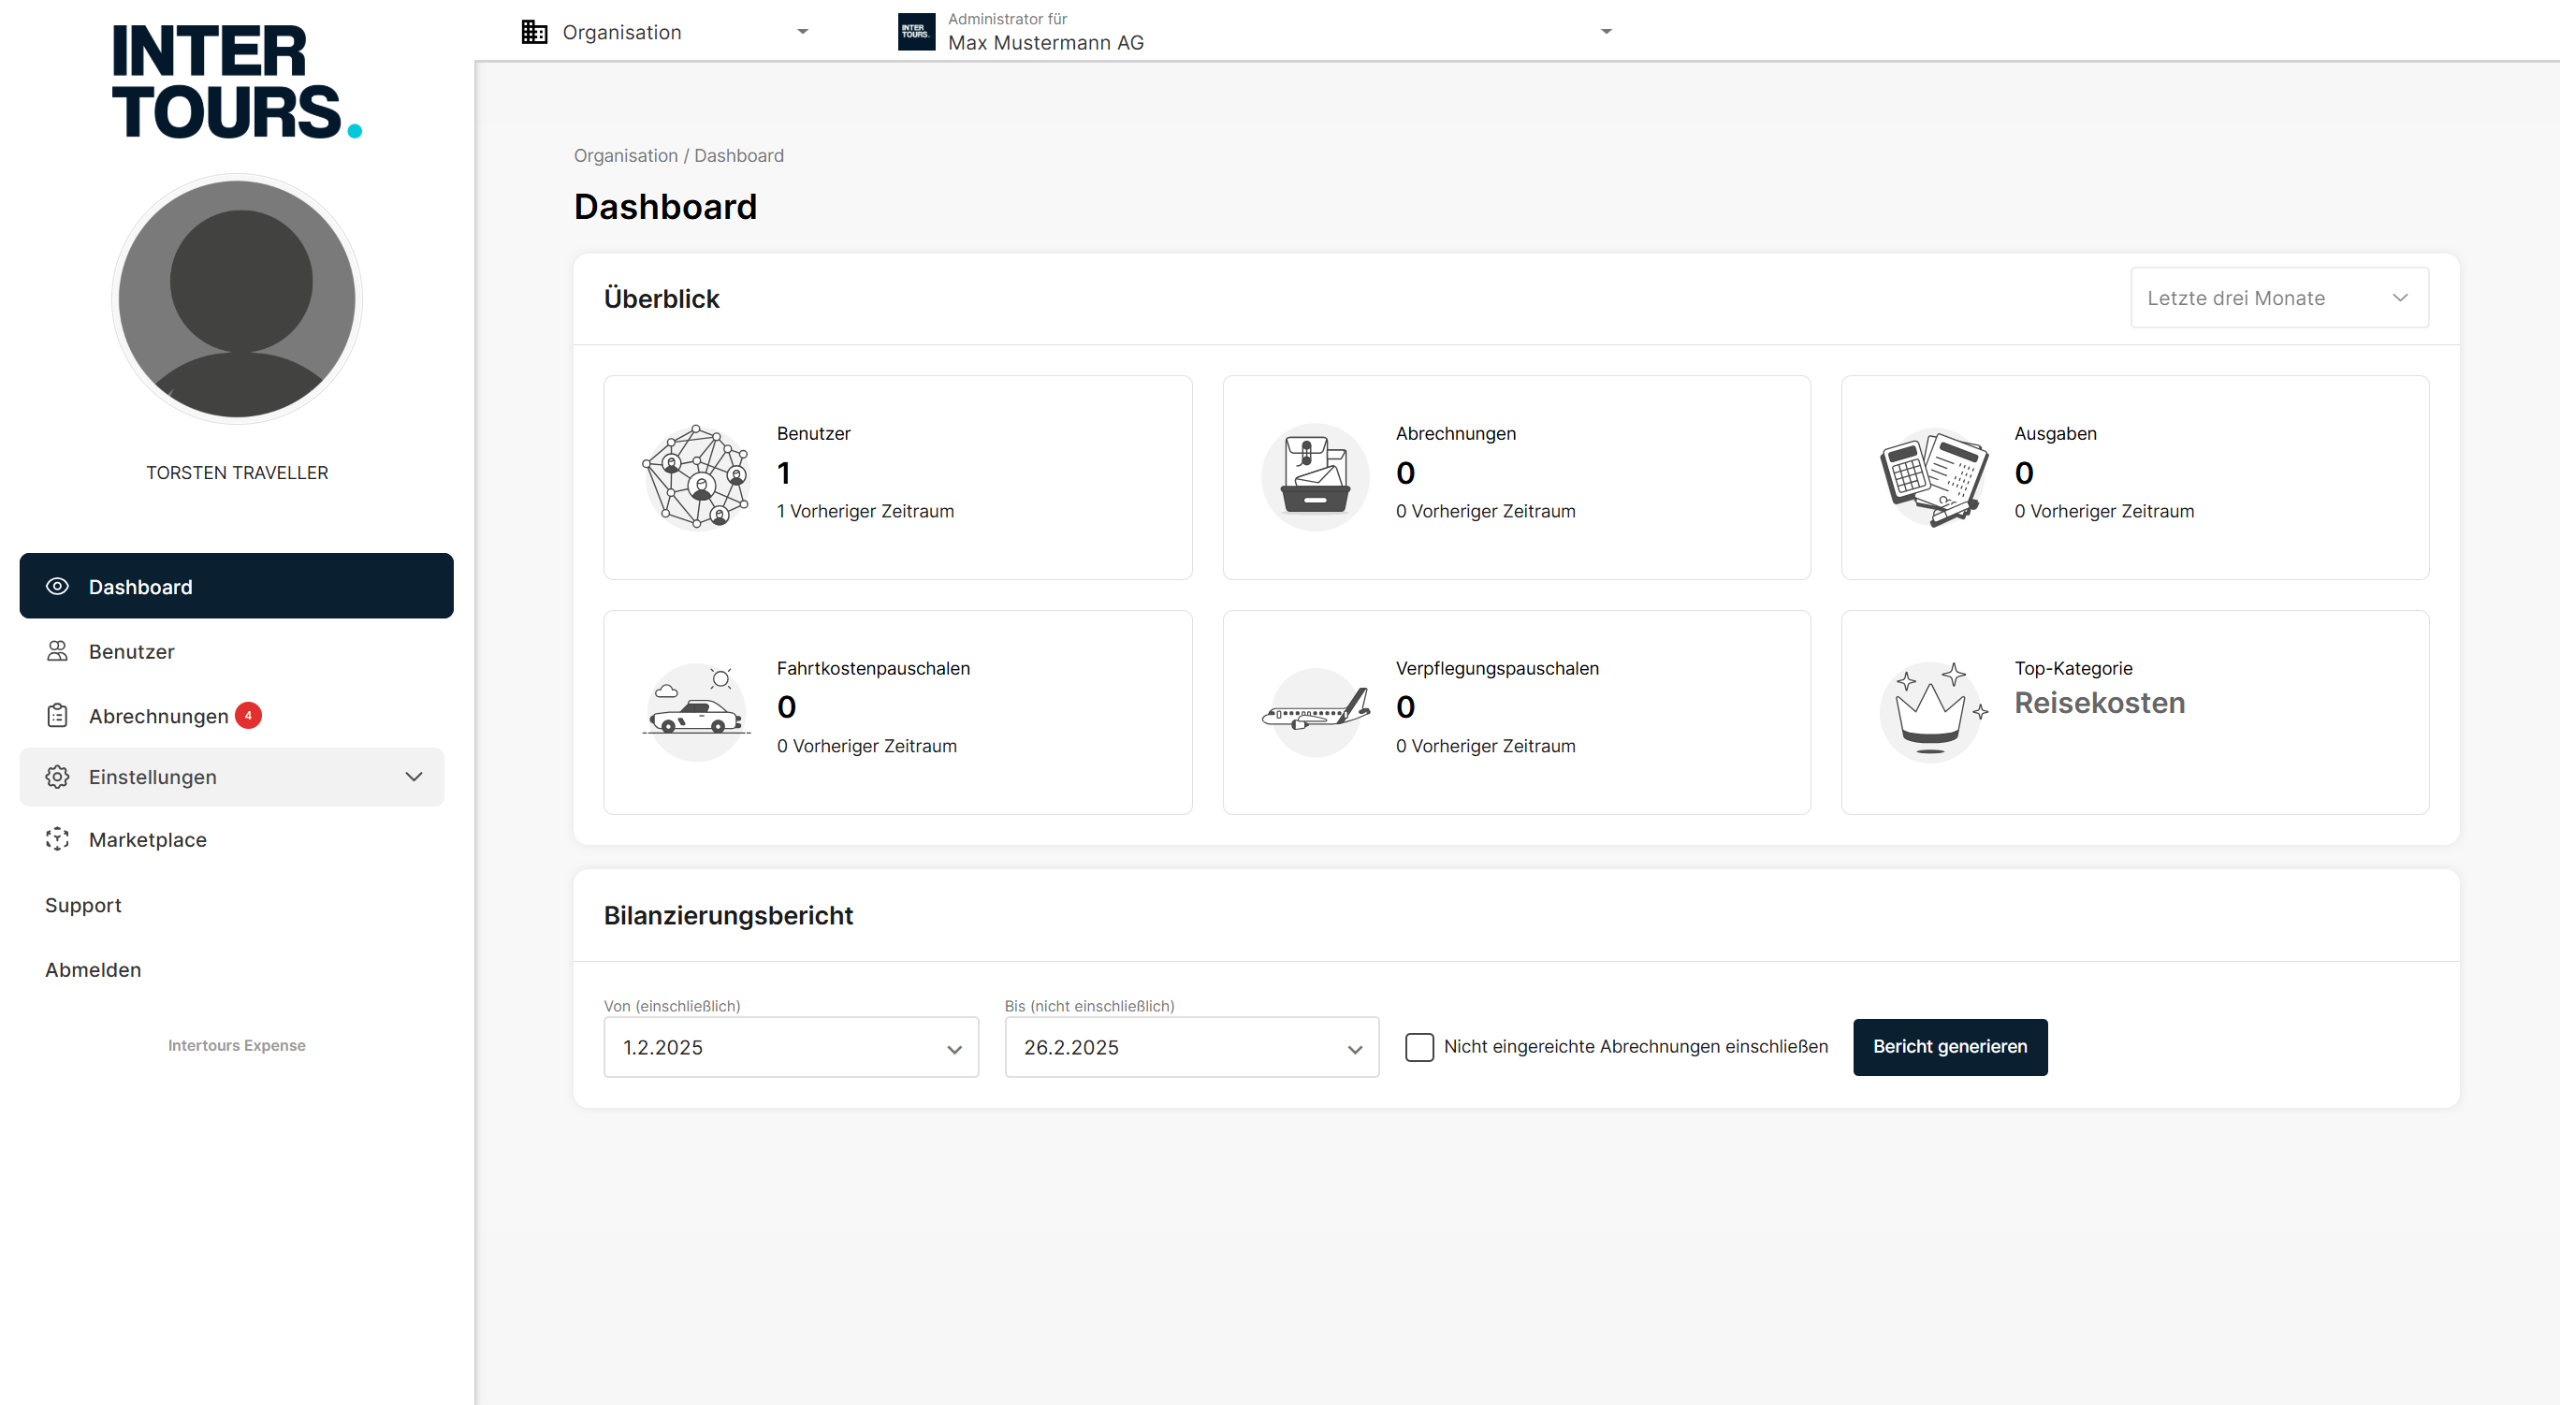
Task: Click the Ausgaben calculator receipt icon
Action: coord(1932,477)
